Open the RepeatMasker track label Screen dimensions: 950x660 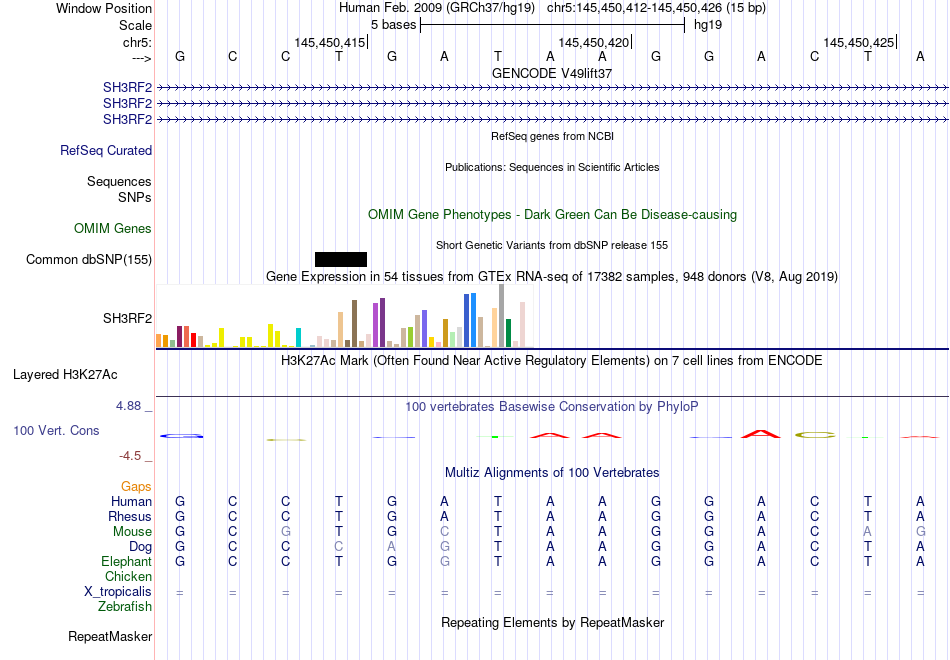pyautogui.click(x=110, y=636)
